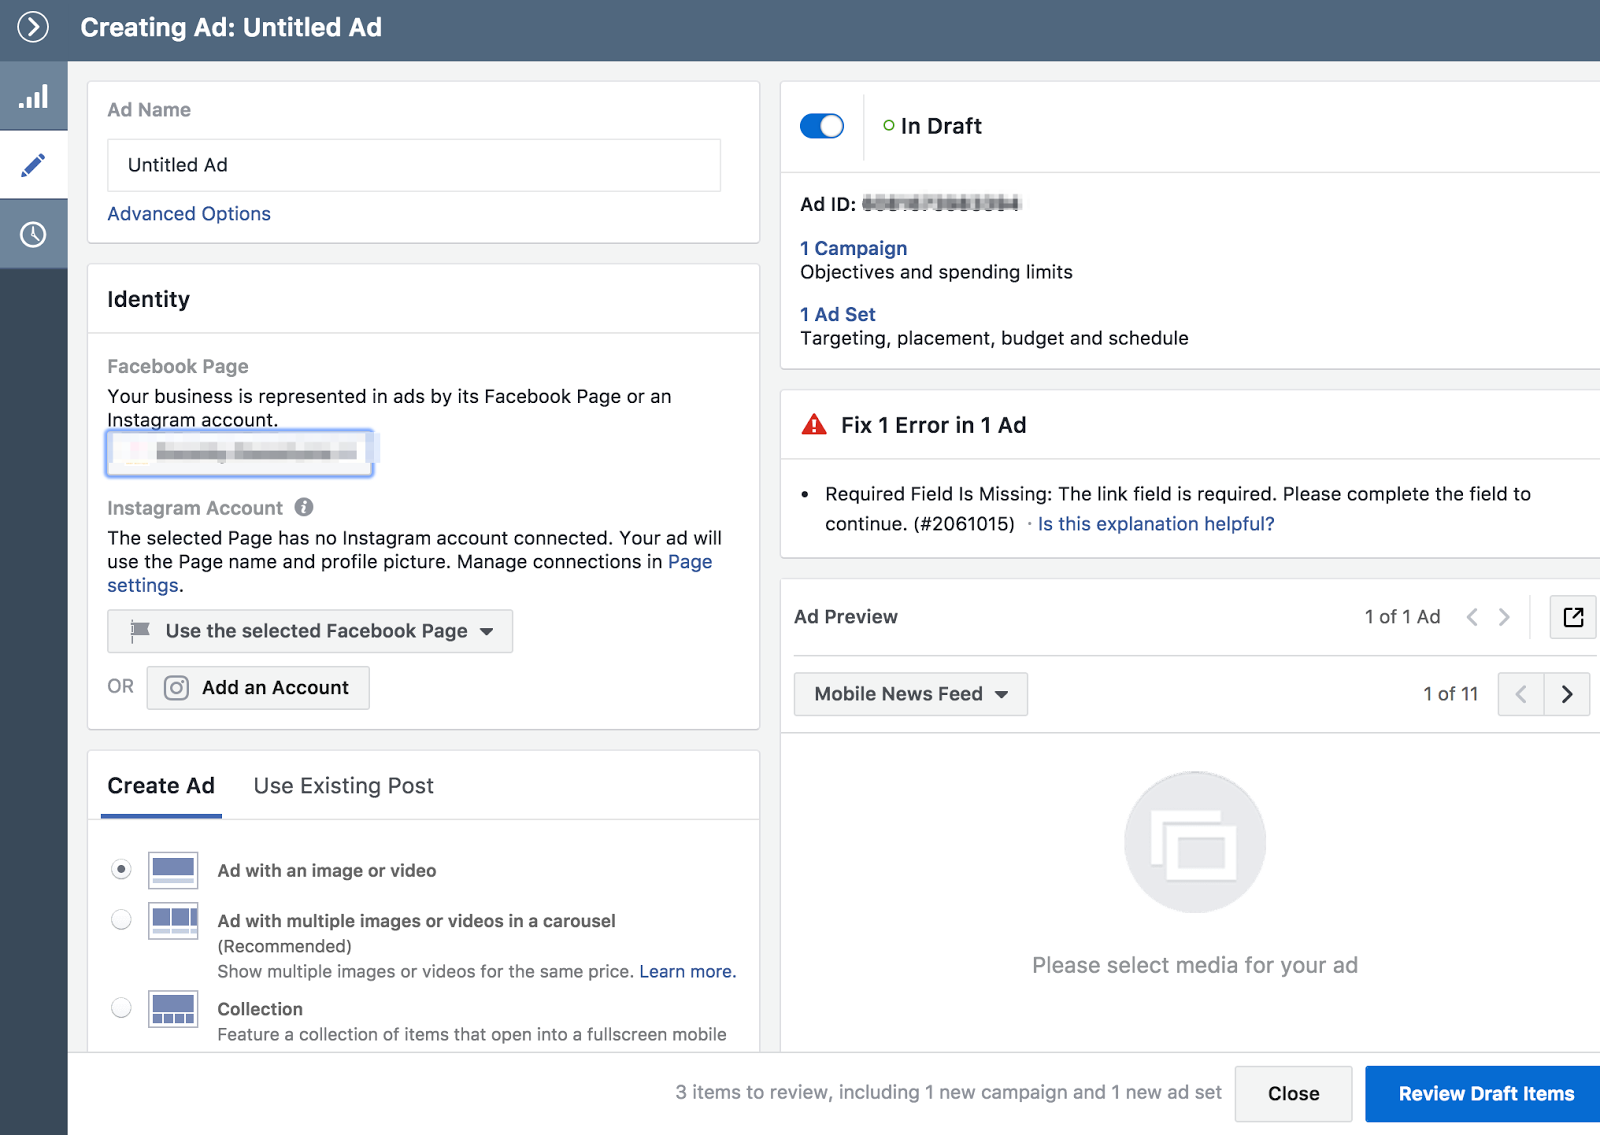Click the Collection ad format thumbnail
This screenshot has height=1135, width=1600.
point(173,1009)
